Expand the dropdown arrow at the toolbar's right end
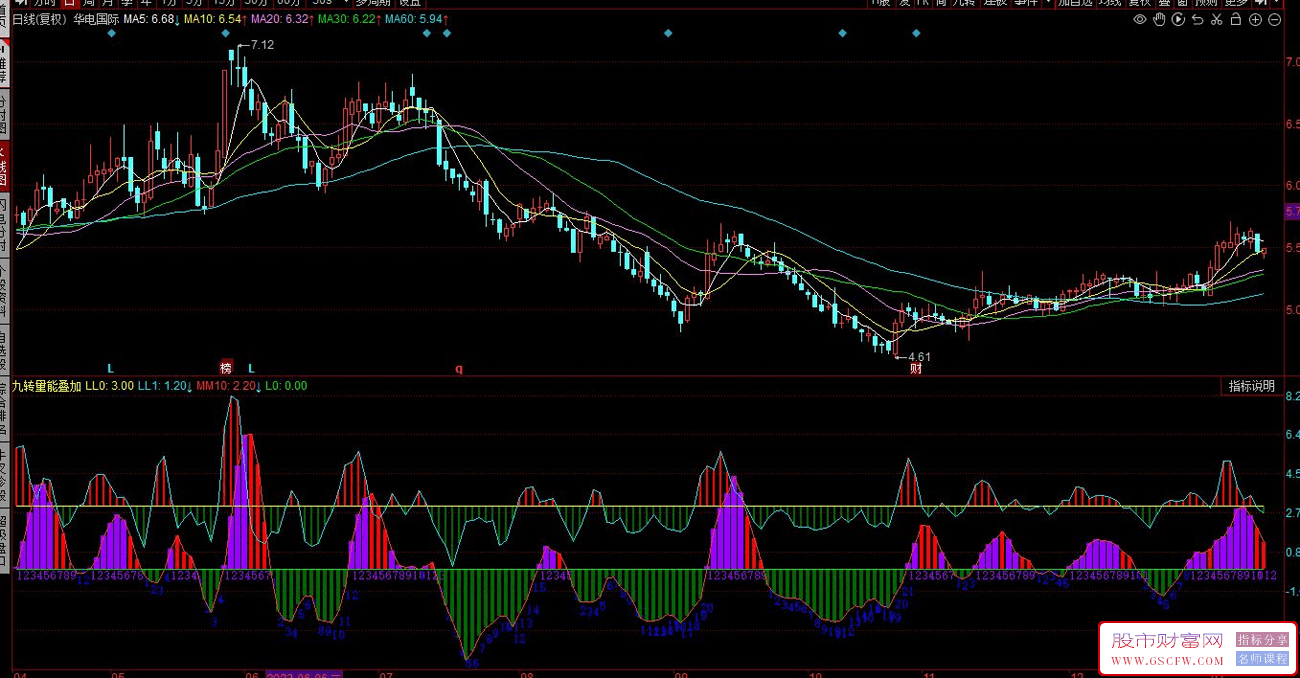The image size is (1300, 678). [1276, 4]
